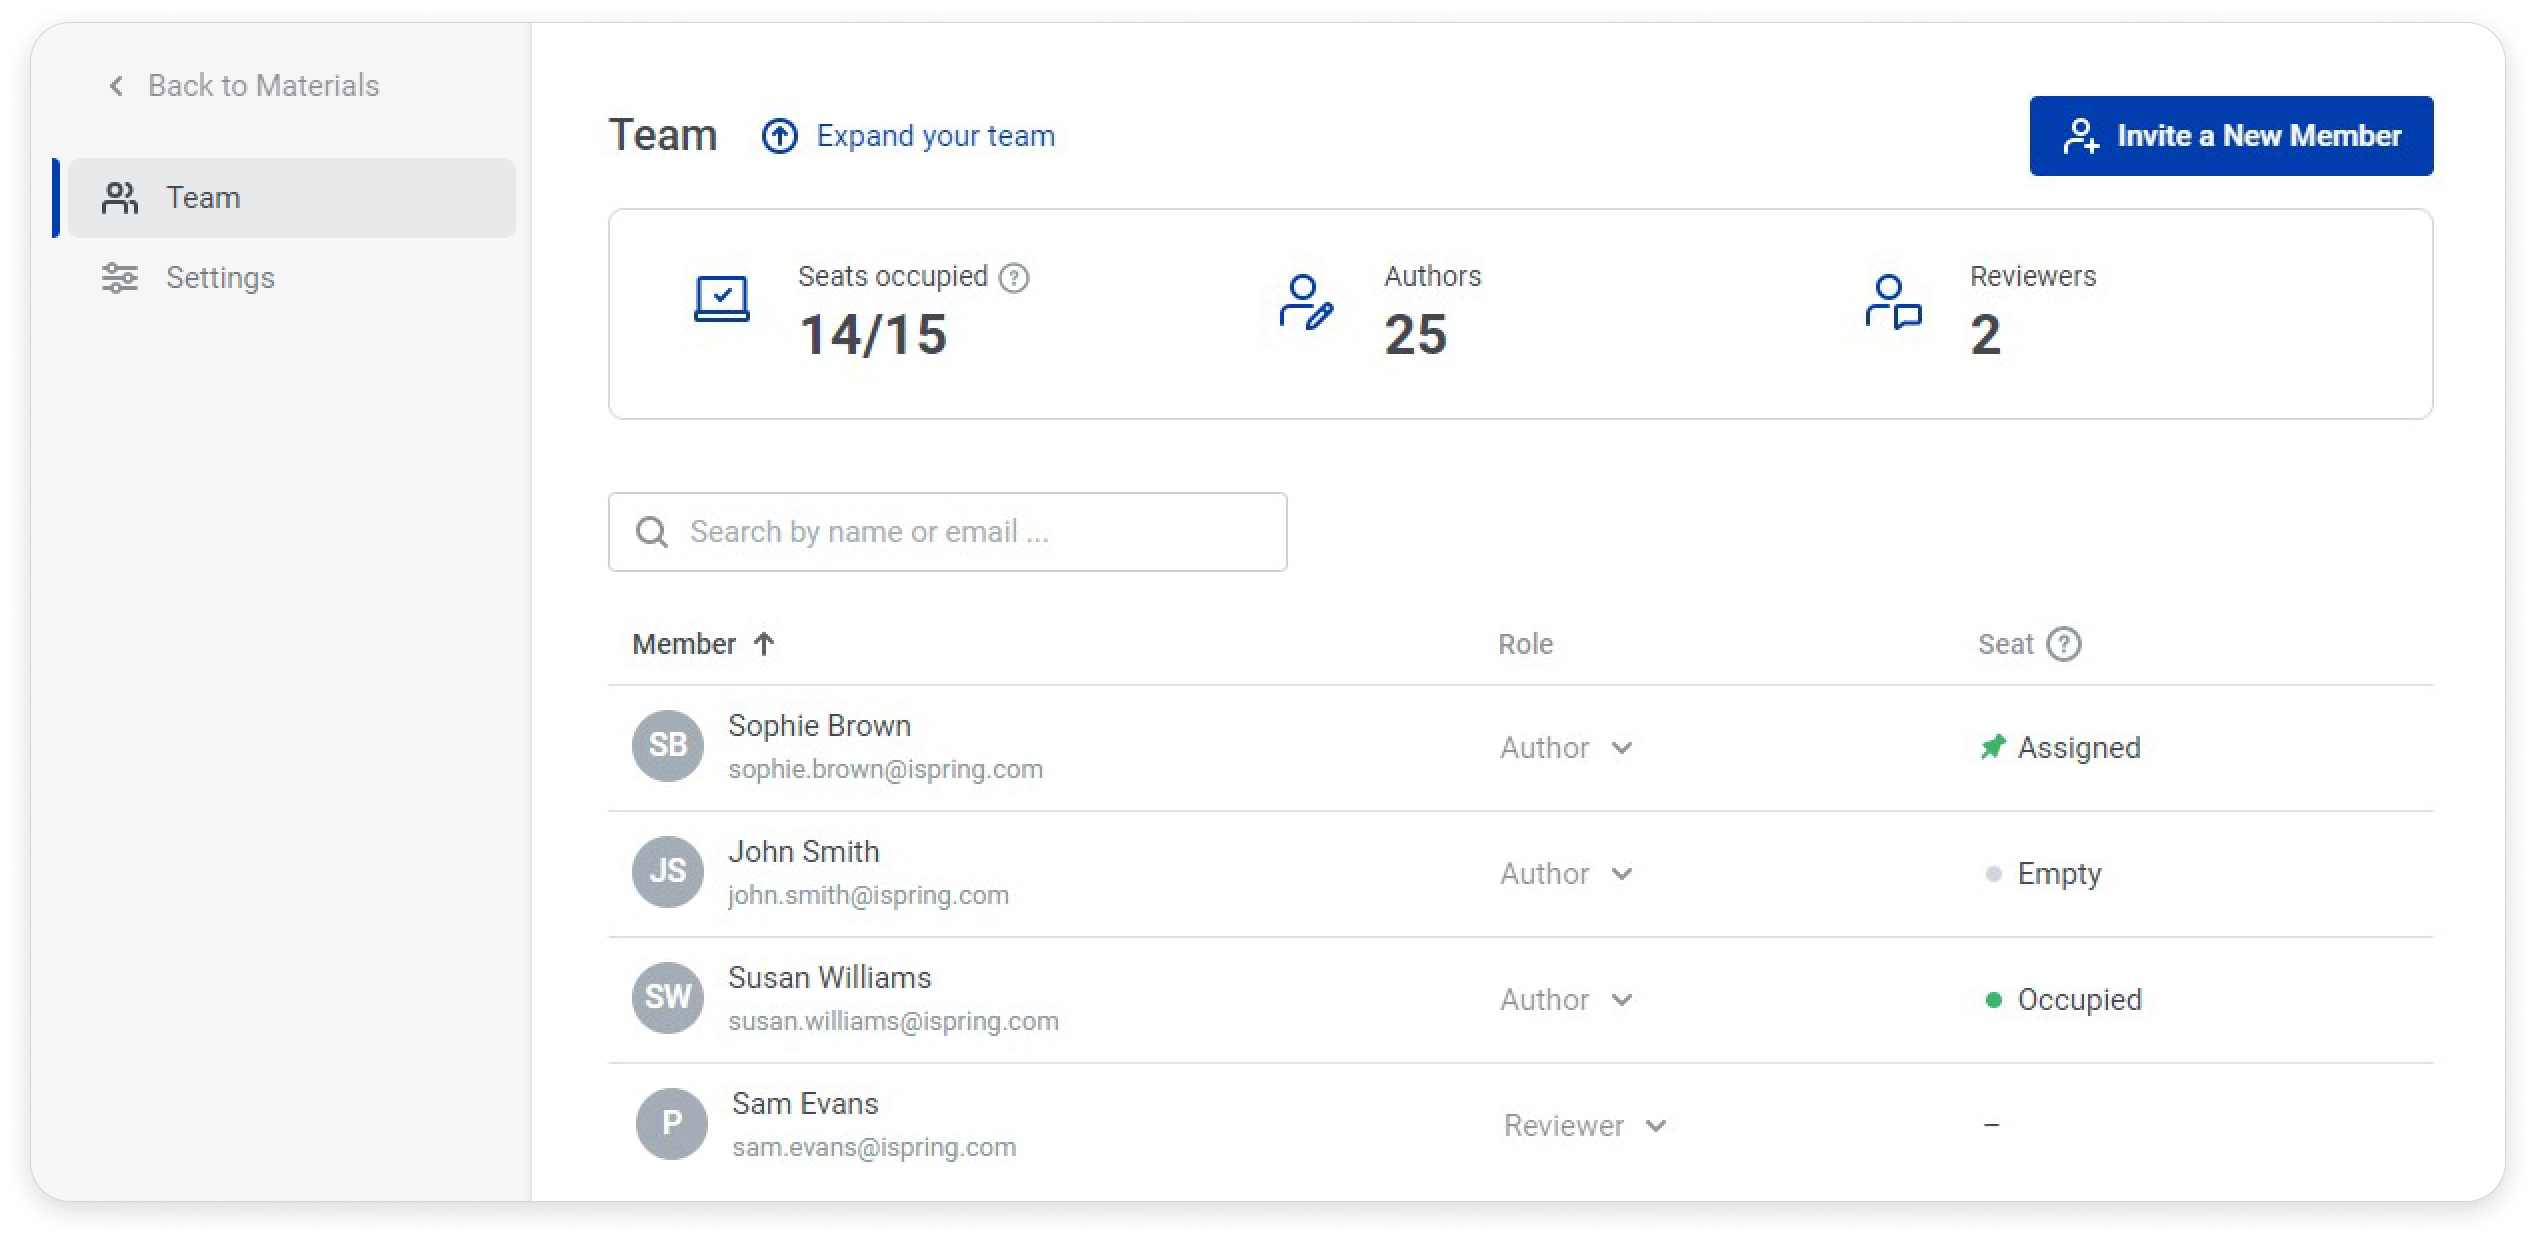
Task: Click Susan Williams's Occupied seat status
Action: [2079, 1000]
